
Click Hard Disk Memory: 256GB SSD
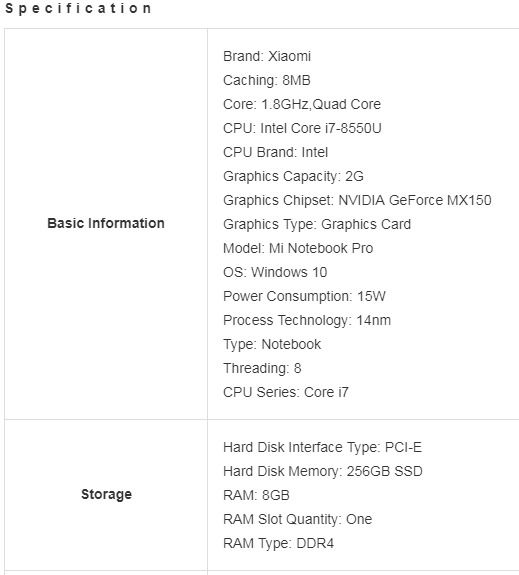(x=323, y=471)
